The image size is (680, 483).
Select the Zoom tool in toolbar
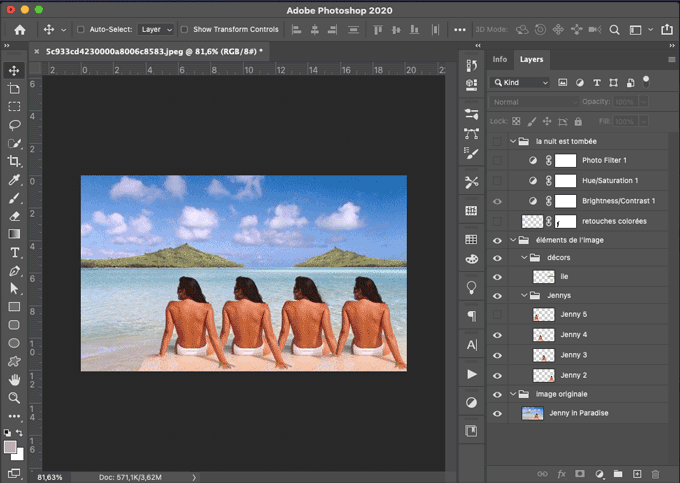(x=14, y=398)
